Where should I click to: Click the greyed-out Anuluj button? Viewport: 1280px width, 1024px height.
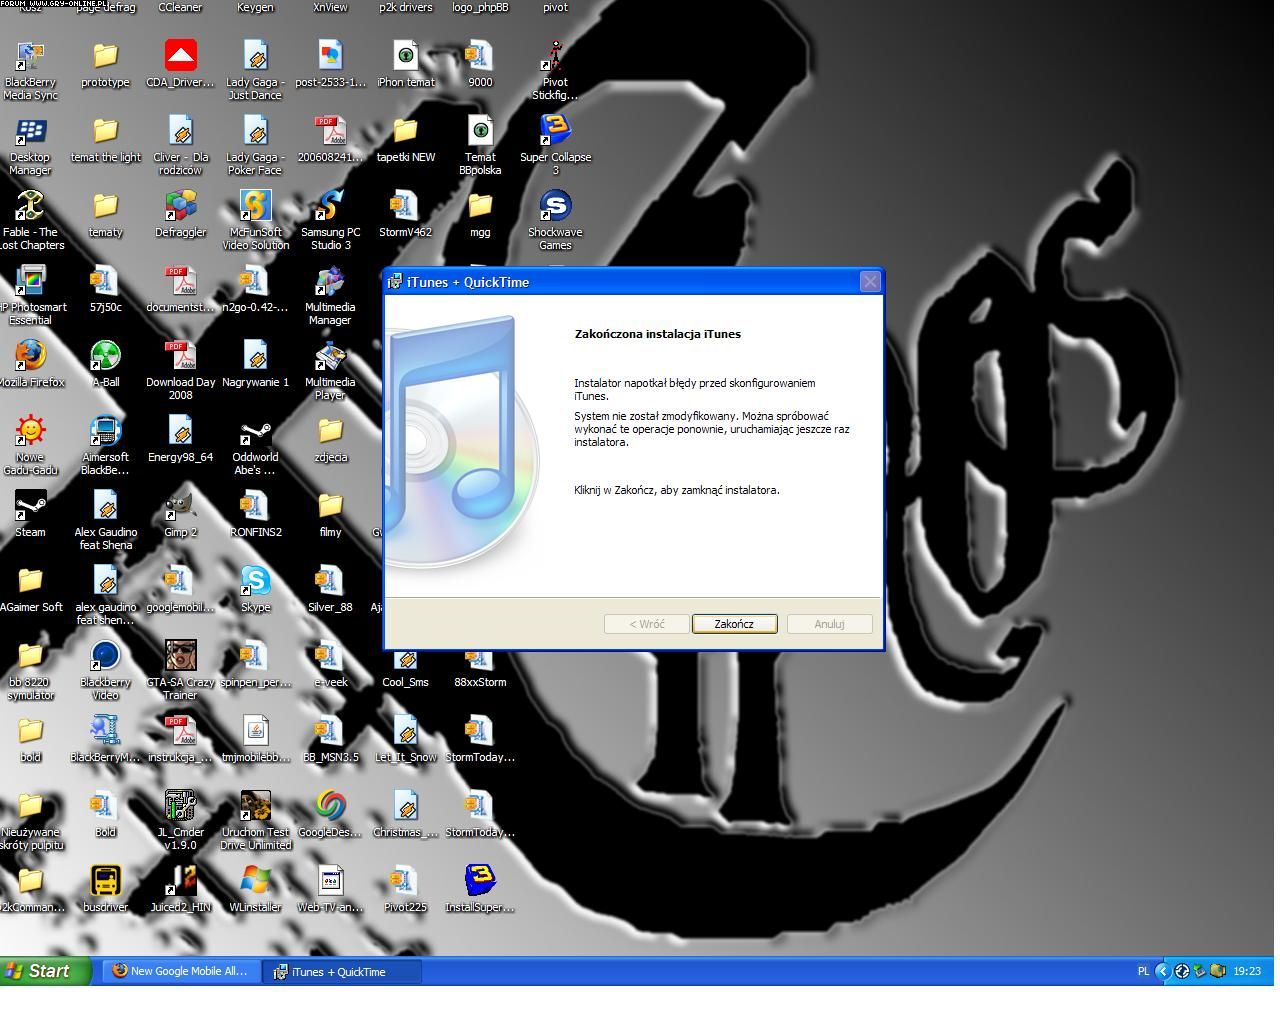point(829,624)
